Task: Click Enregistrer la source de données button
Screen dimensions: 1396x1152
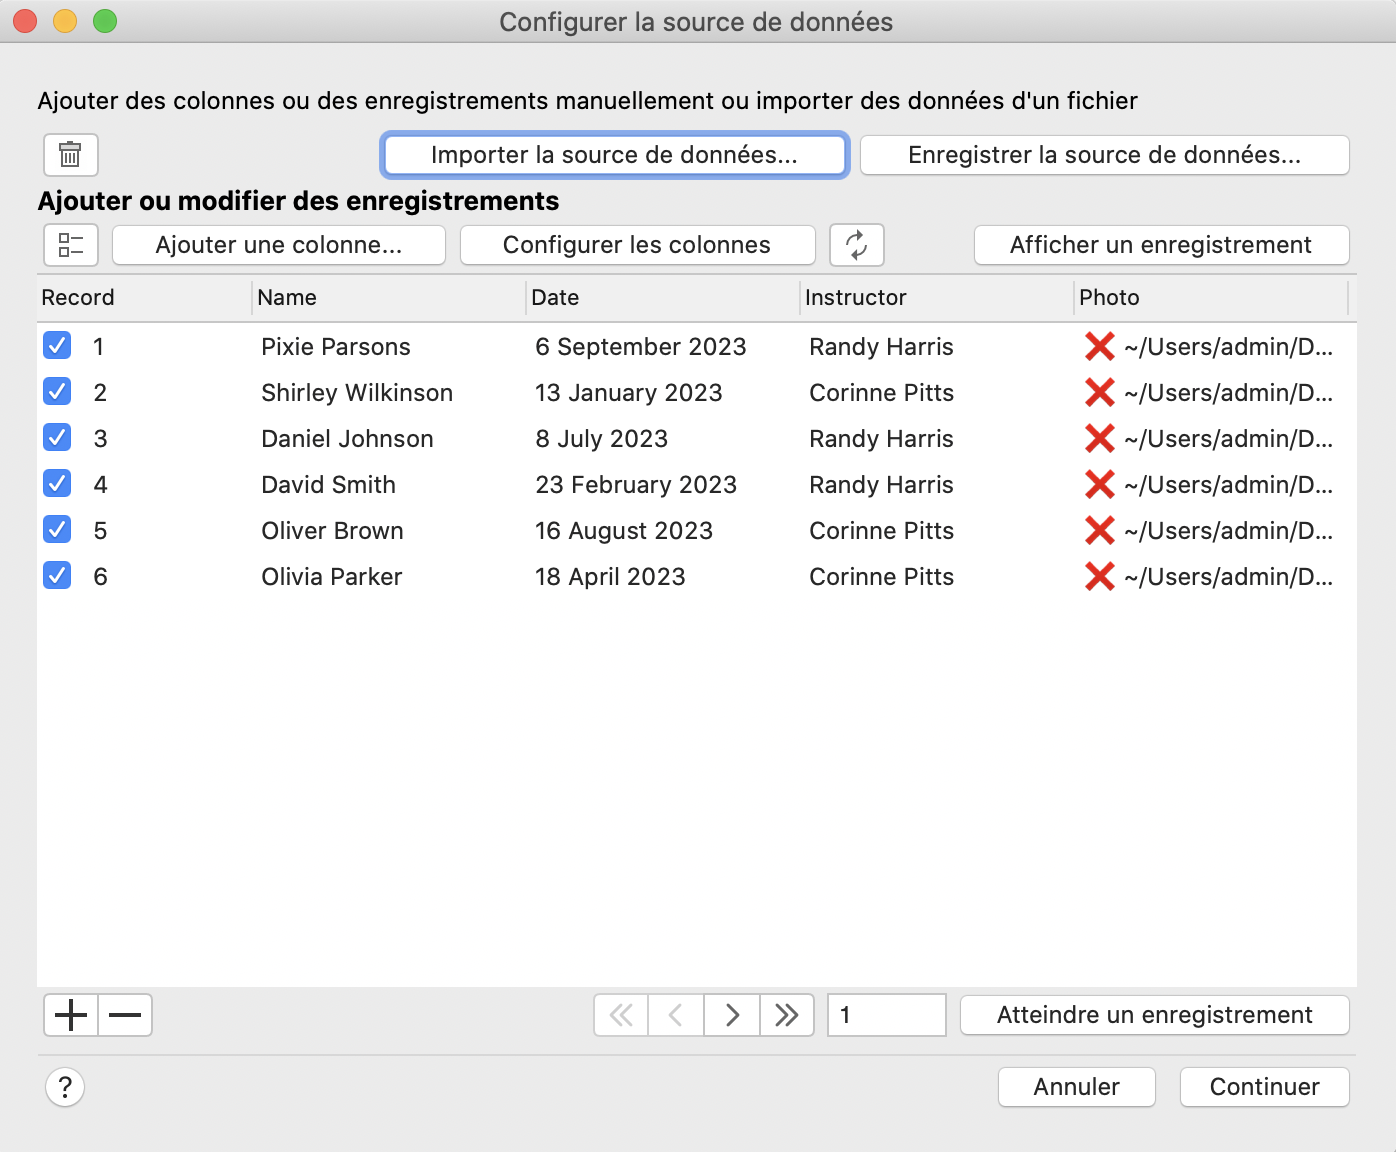Action: point(1105,155)
